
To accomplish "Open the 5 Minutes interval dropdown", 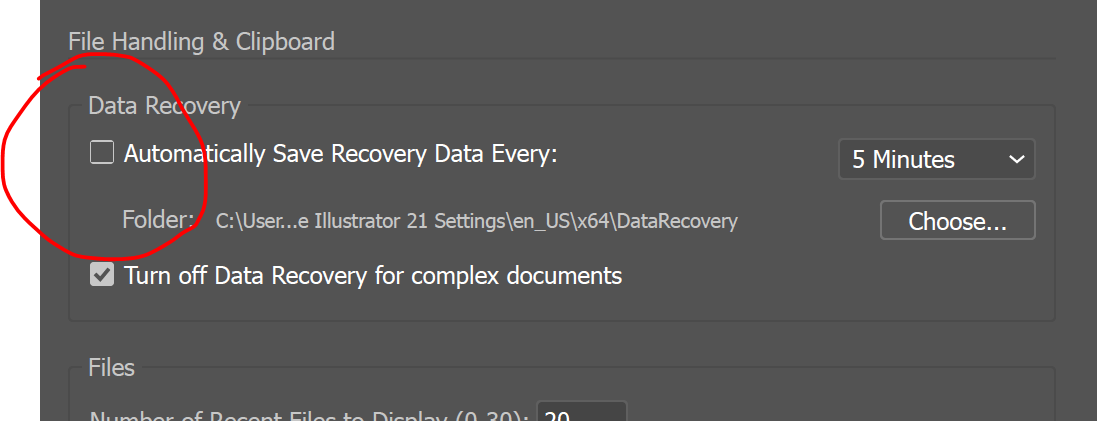I will point(935,160).
